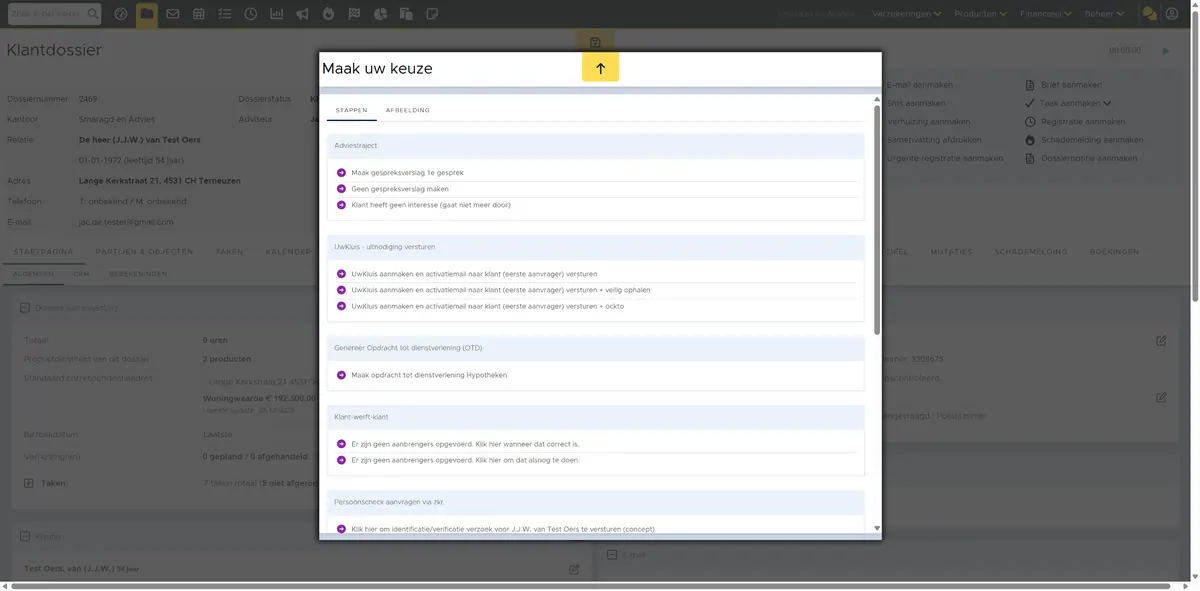The image size is (1200, 591).
Task: Open the pie chart icon in top toolbar
Action: 380,14
